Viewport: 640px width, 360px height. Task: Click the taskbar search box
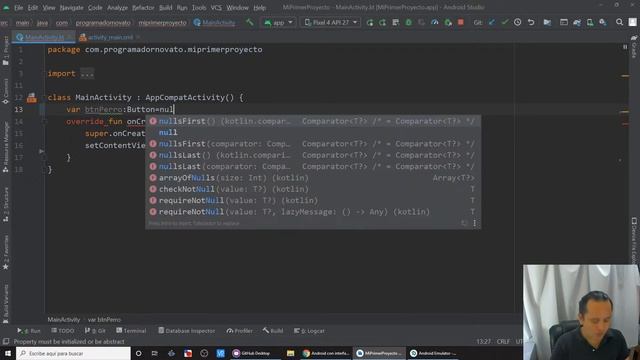73,353
